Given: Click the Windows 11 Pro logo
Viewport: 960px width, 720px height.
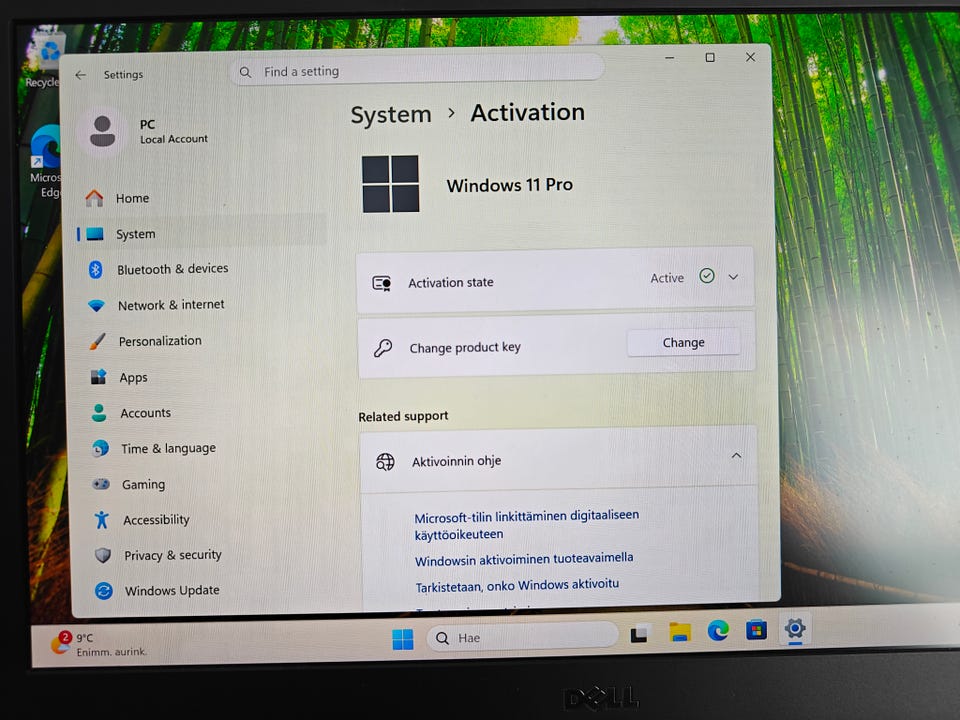Looking at the screenshot, I should 391,184.
